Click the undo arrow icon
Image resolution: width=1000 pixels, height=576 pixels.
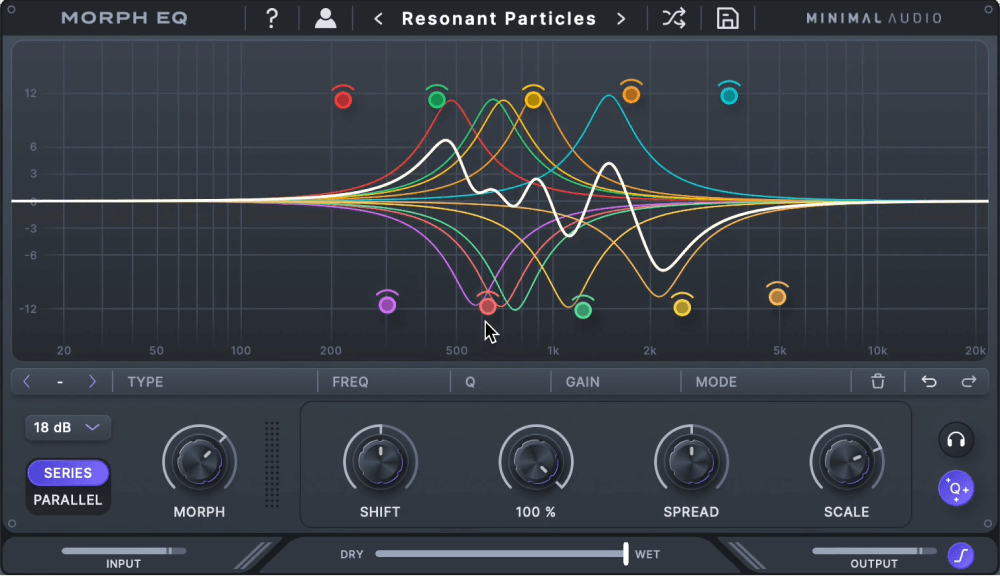[929, 381]
